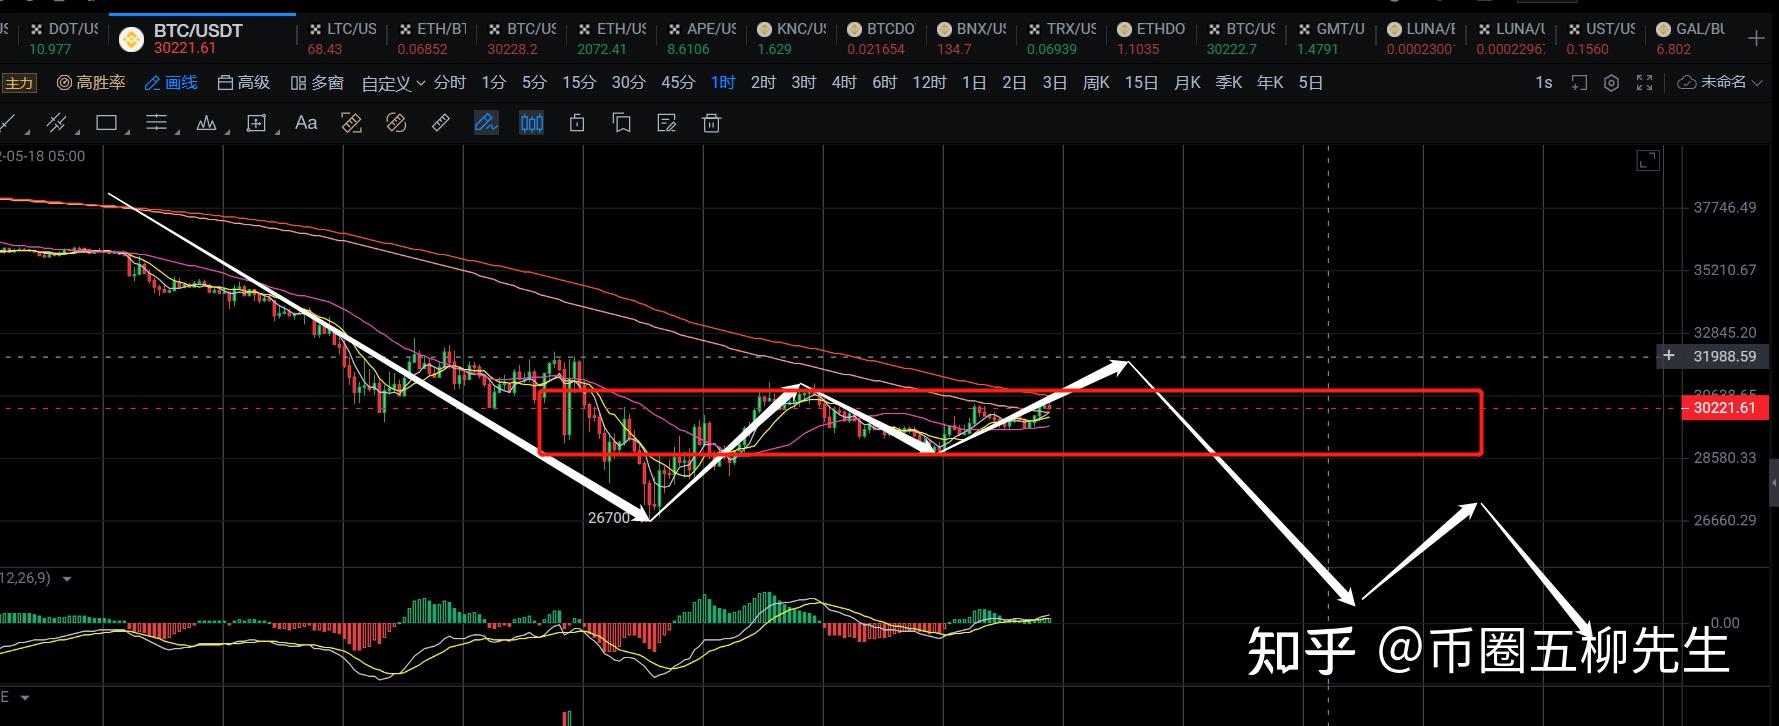The image size is (1779, 726).
Task: Select the 周K weekly interval
Action: click(1096, 82)
